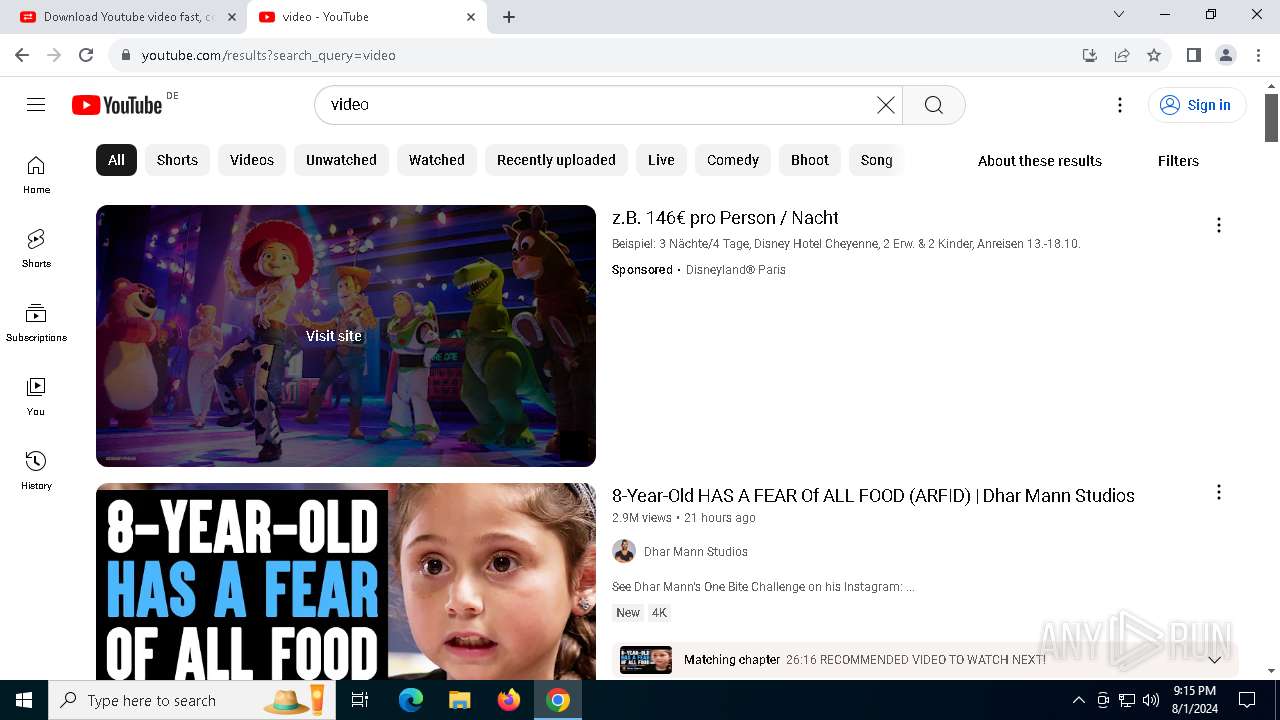Image resolution: width=1280 pixels, height=720 pixels.
Task: Click the page vertical scrollbar thumb
Action: 1271,118
